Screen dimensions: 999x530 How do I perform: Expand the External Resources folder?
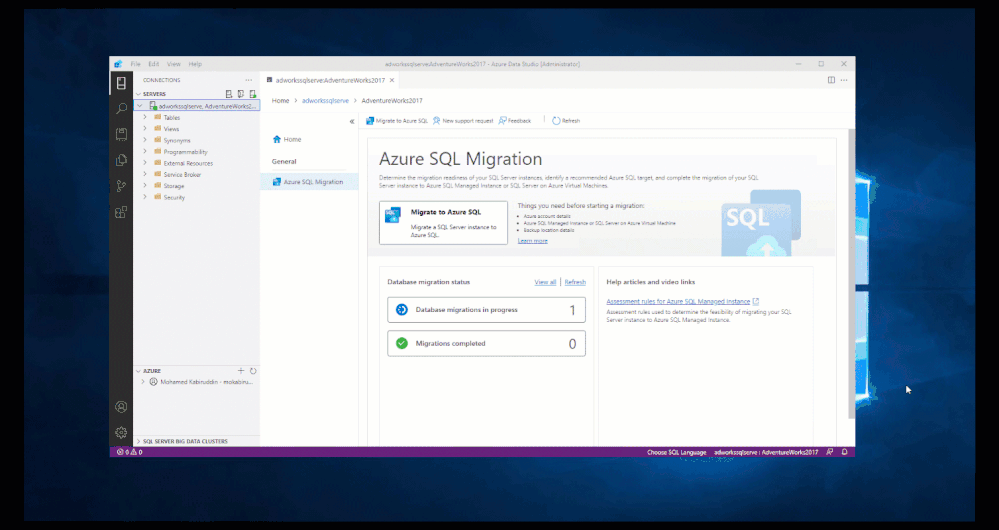(x=145, y=163)
